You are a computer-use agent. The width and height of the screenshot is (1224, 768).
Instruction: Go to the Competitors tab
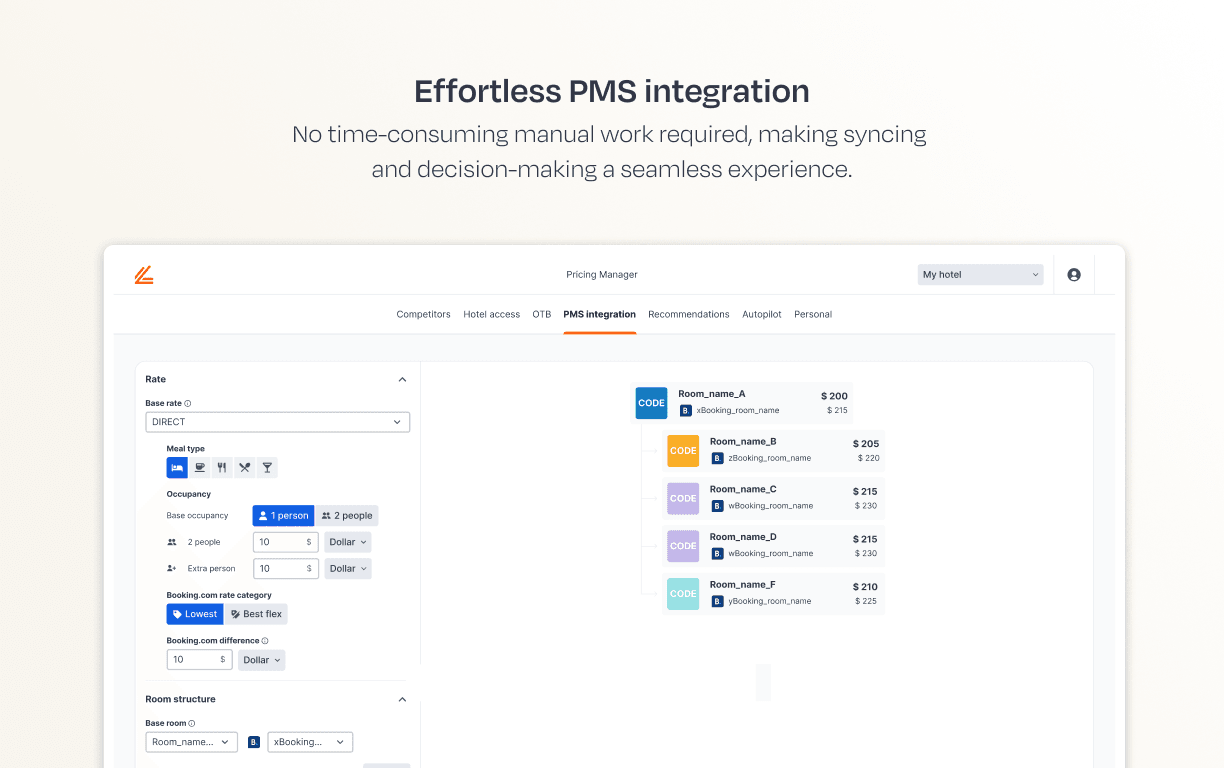(x=423, y=314)
